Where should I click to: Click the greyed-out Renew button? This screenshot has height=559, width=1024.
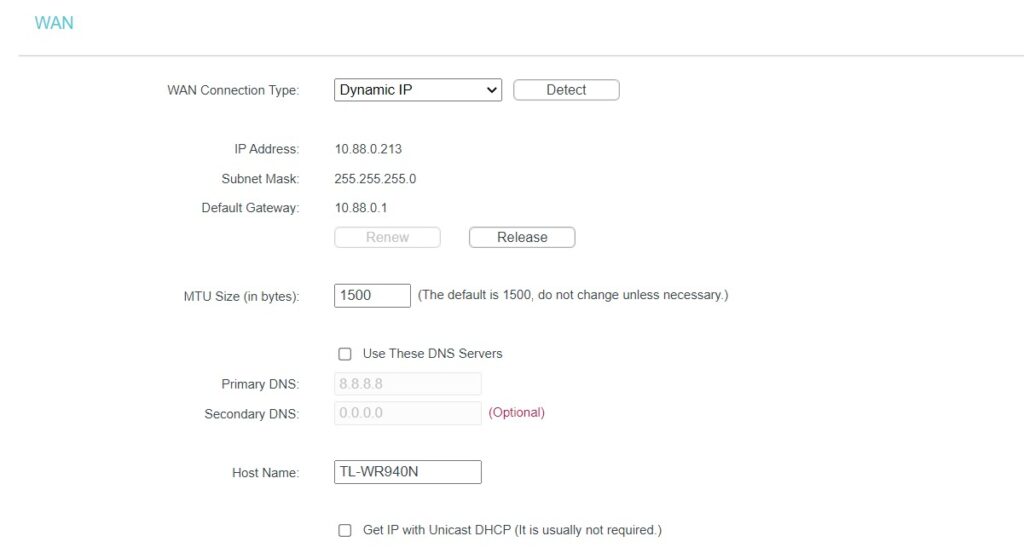click(387, 238)
